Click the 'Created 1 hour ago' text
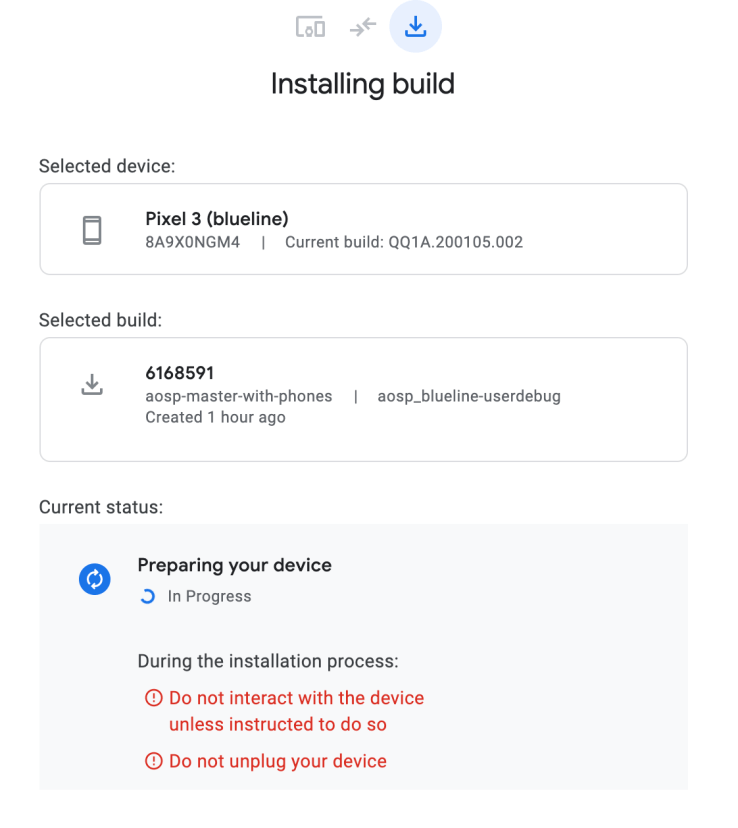Image resolution: width=738 pixels, height=828 pixels. click(x=216, y=417)
